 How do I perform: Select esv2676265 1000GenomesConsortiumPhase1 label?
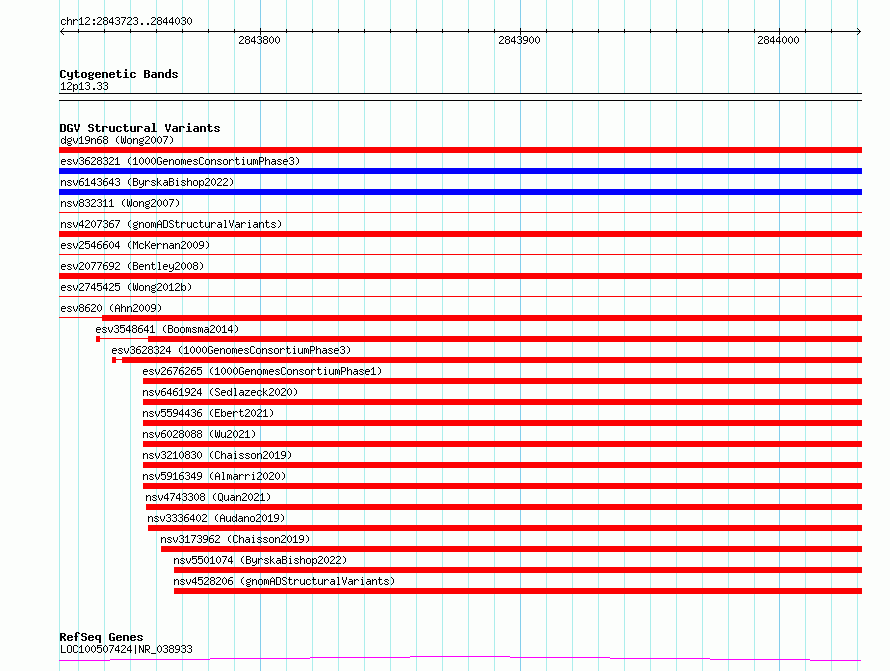(262, 371)
